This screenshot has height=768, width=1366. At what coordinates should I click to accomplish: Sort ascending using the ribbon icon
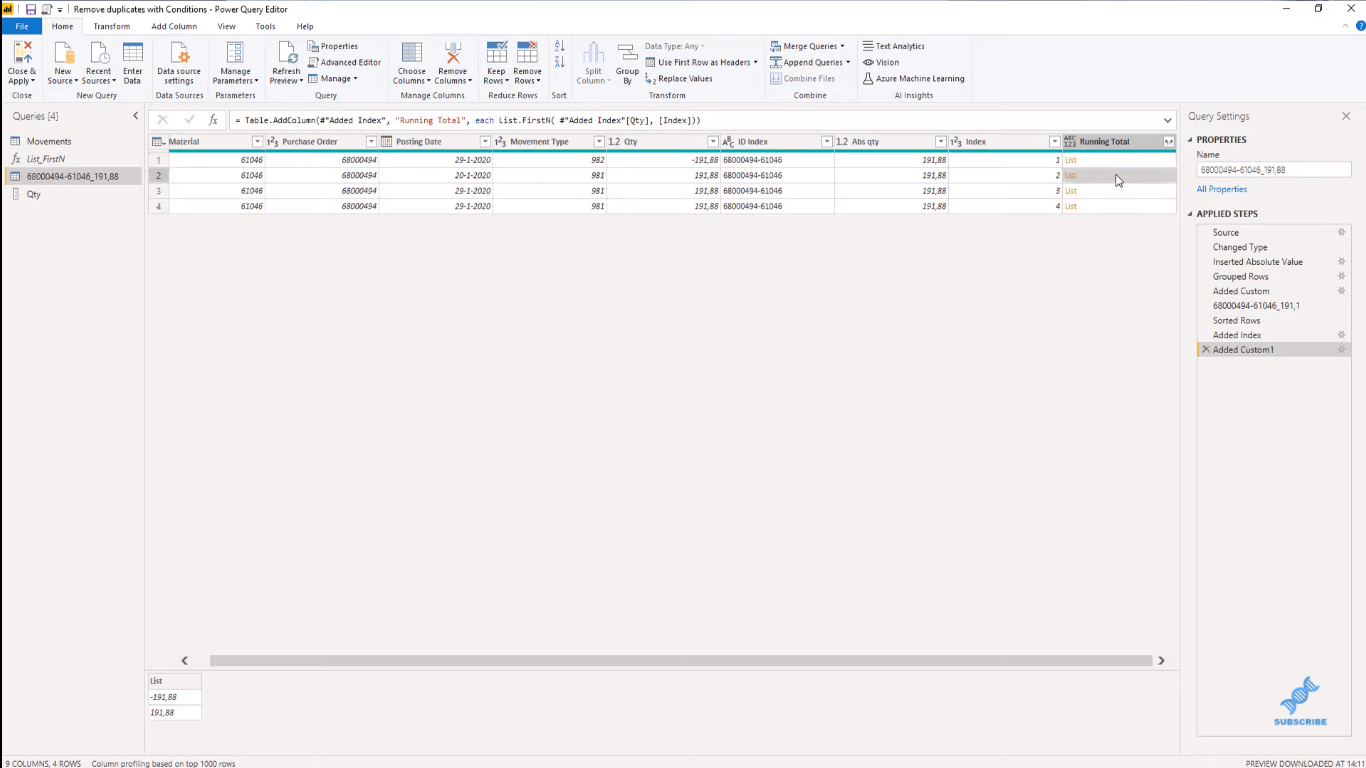click(x=559, y=47)
